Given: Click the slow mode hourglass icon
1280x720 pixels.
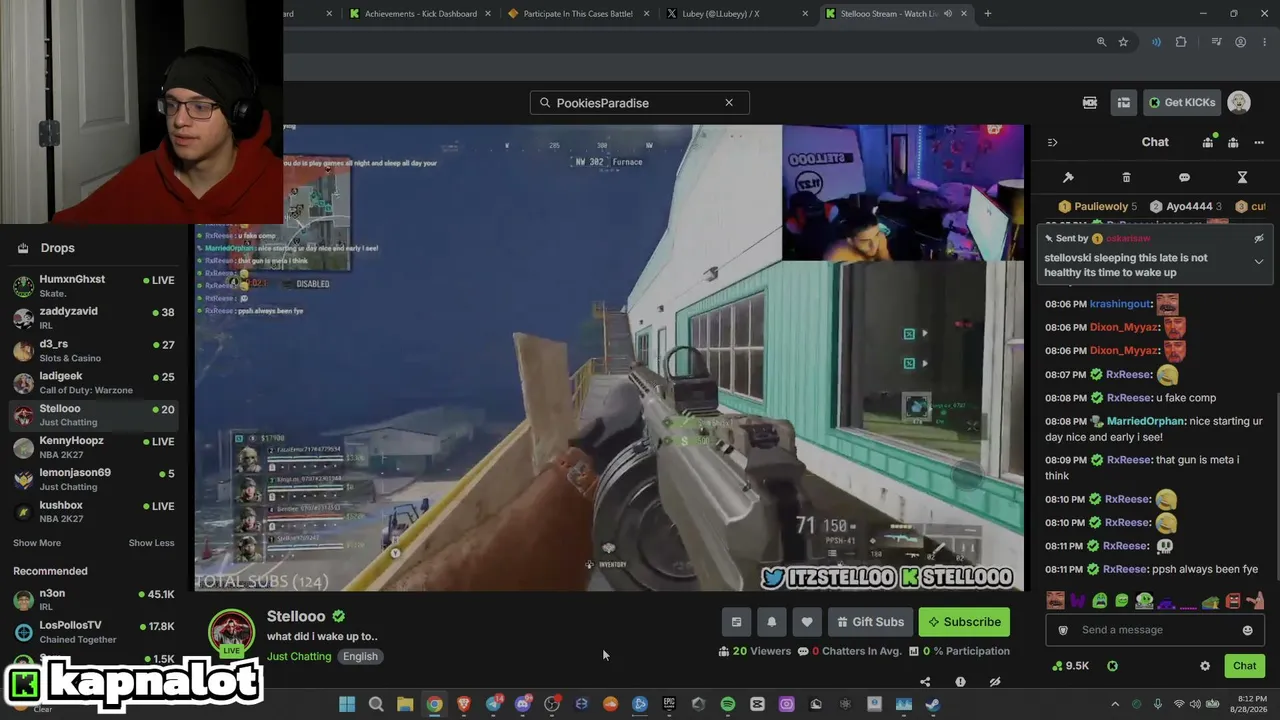Looking at the screenshot, I should (x=1242, y=177).
